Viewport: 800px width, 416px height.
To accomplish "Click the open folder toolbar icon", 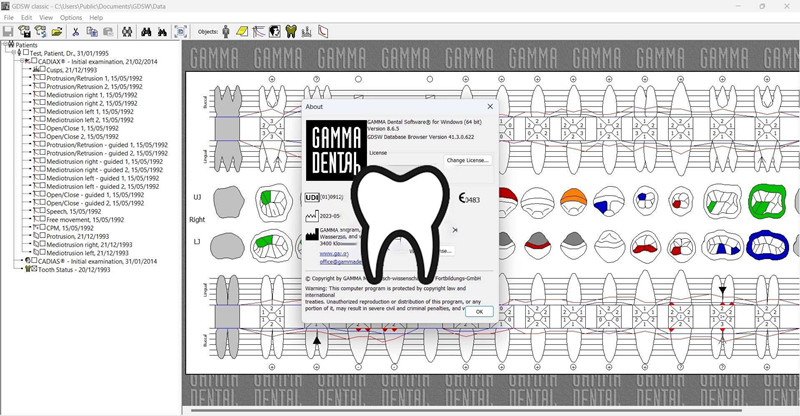I will pyautogui.click(x=57, y=32).
